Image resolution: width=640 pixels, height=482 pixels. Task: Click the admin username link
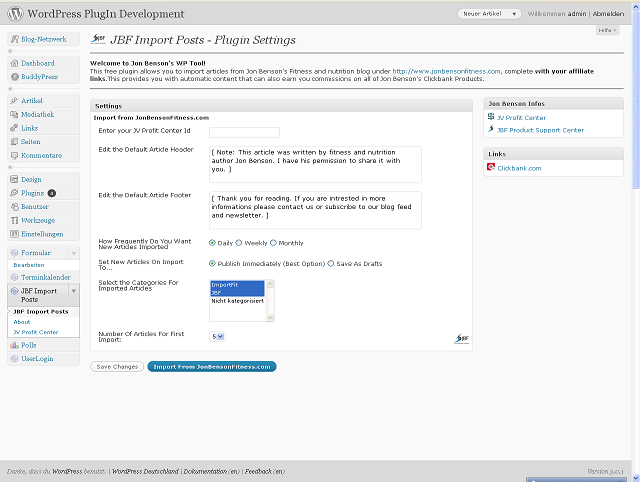[577, 14]
